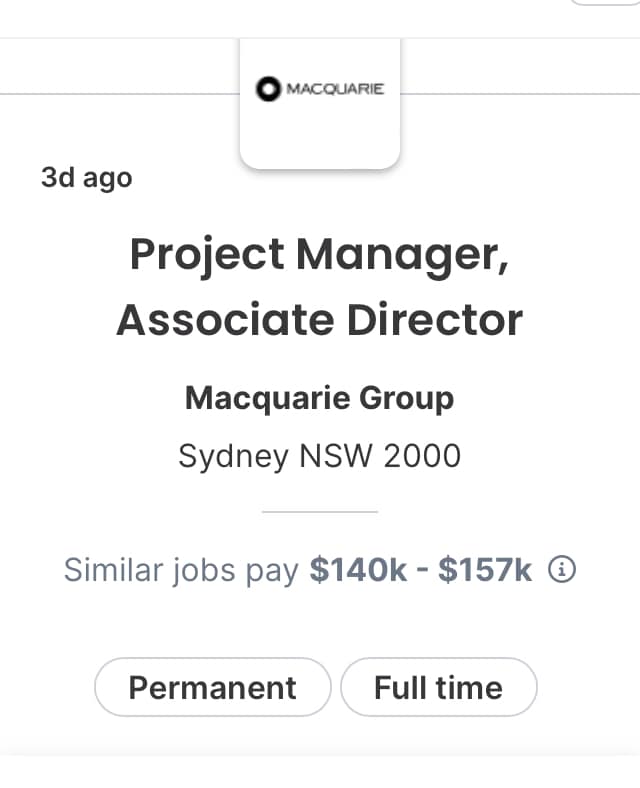Click the "2000" postcode in location
This screenshot has width=640, height=788.
tap(421, 456)
